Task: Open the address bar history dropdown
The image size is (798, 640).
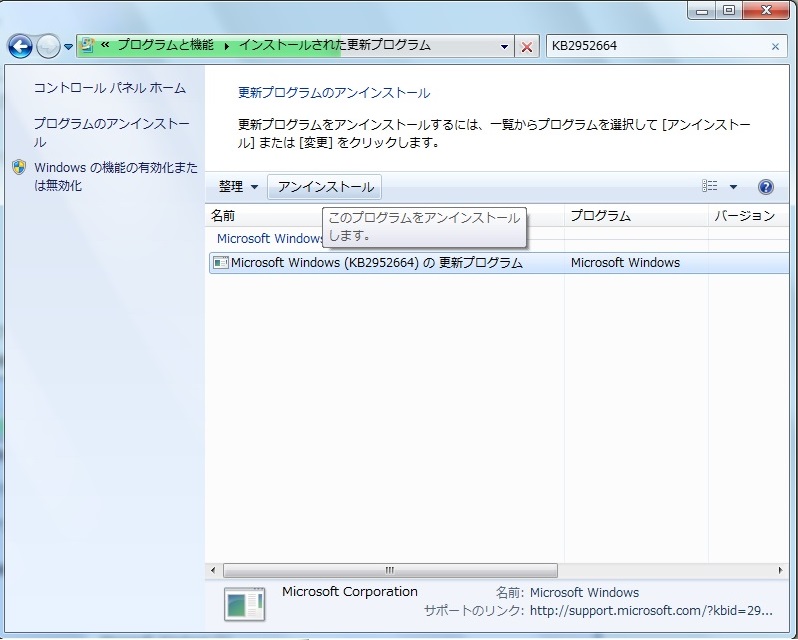Action: (x=504, y=47)
